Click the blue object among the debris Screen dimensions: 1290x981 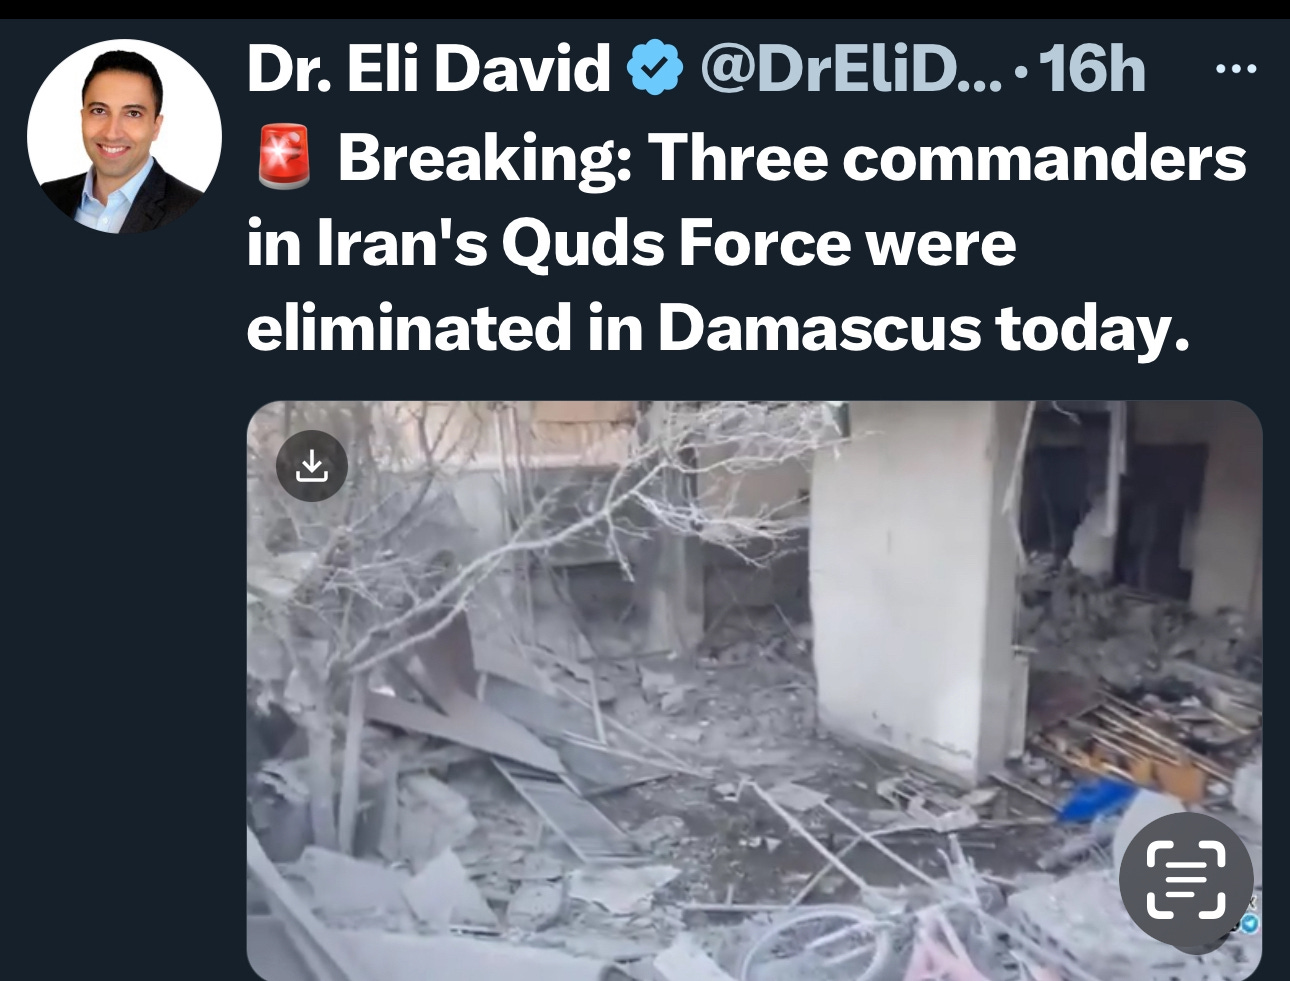coord(1097,798)
